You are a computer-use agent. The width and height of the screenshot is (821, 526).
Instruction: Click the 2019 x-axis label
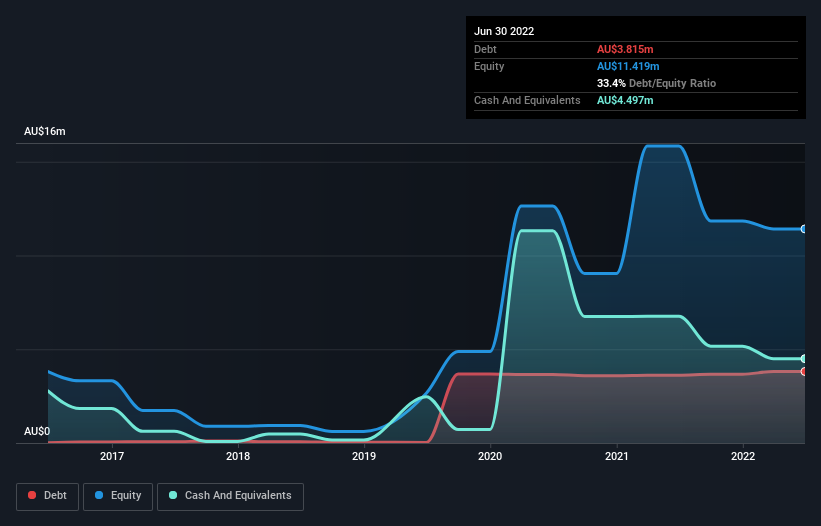(364, 456)
